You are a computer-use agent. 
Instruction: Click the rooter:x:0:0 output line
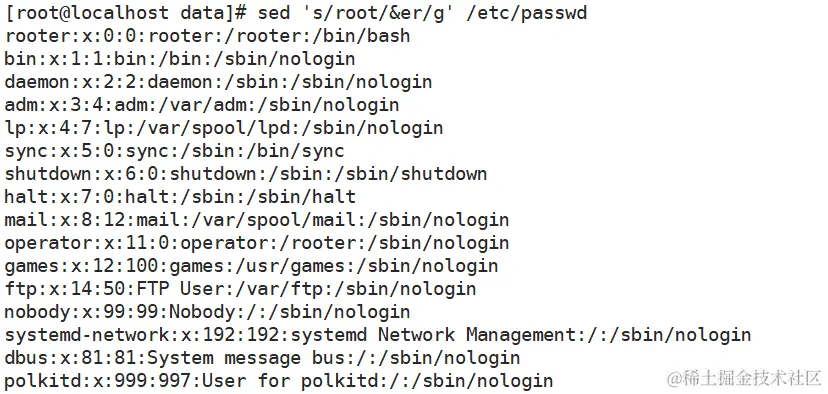click(208, 36)
